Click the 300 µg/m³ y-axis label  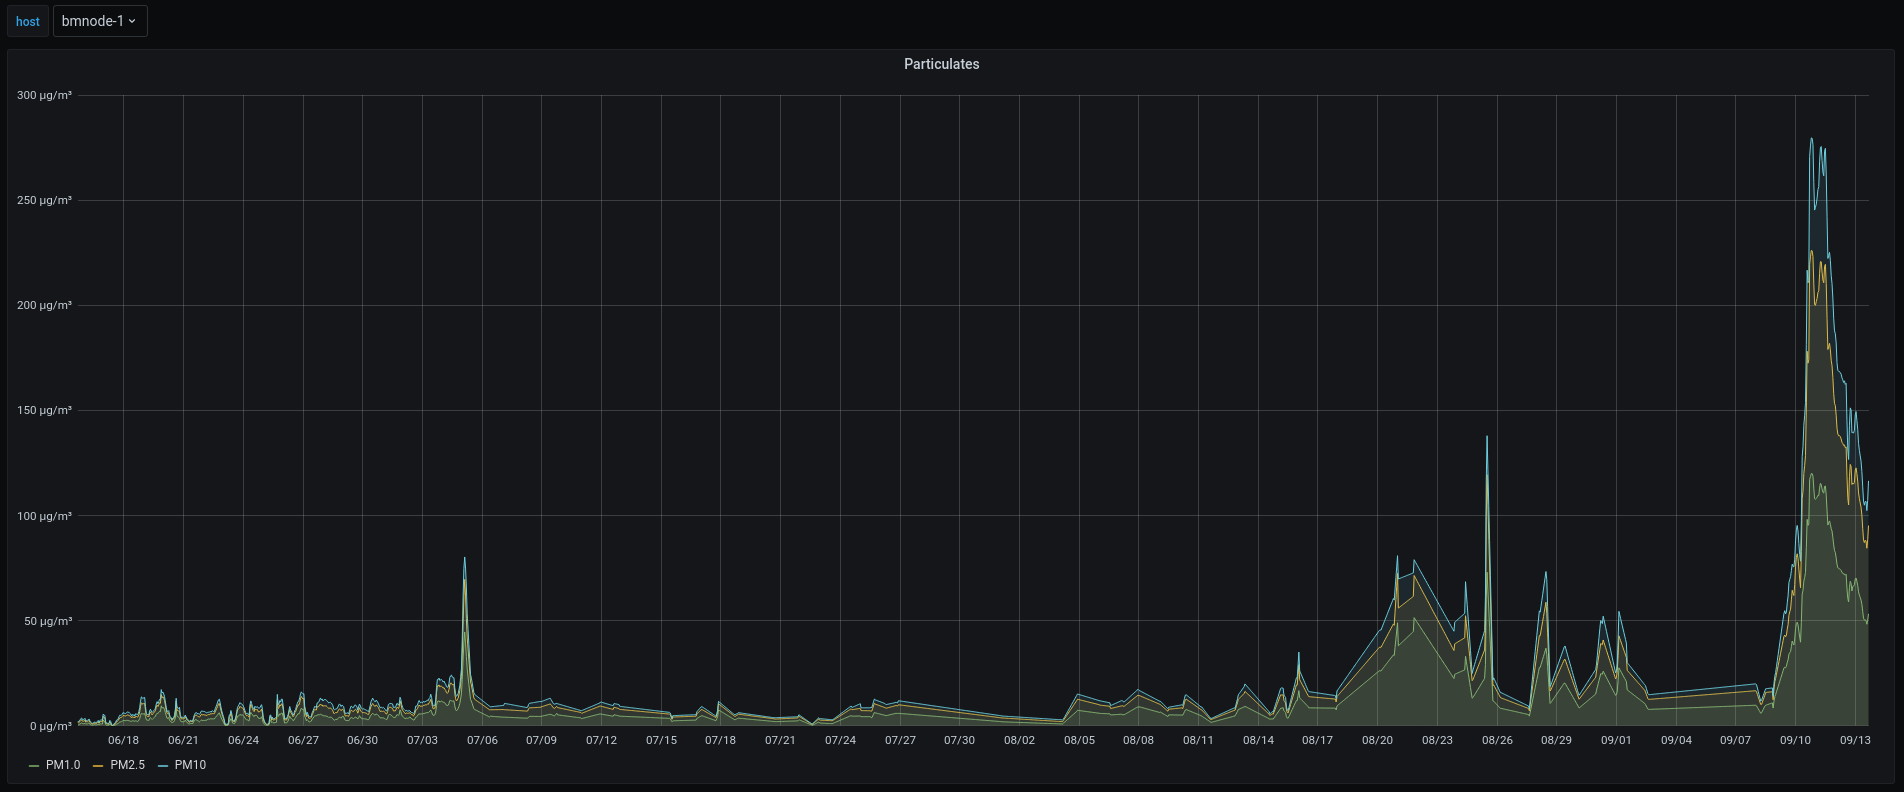(44, 95)
